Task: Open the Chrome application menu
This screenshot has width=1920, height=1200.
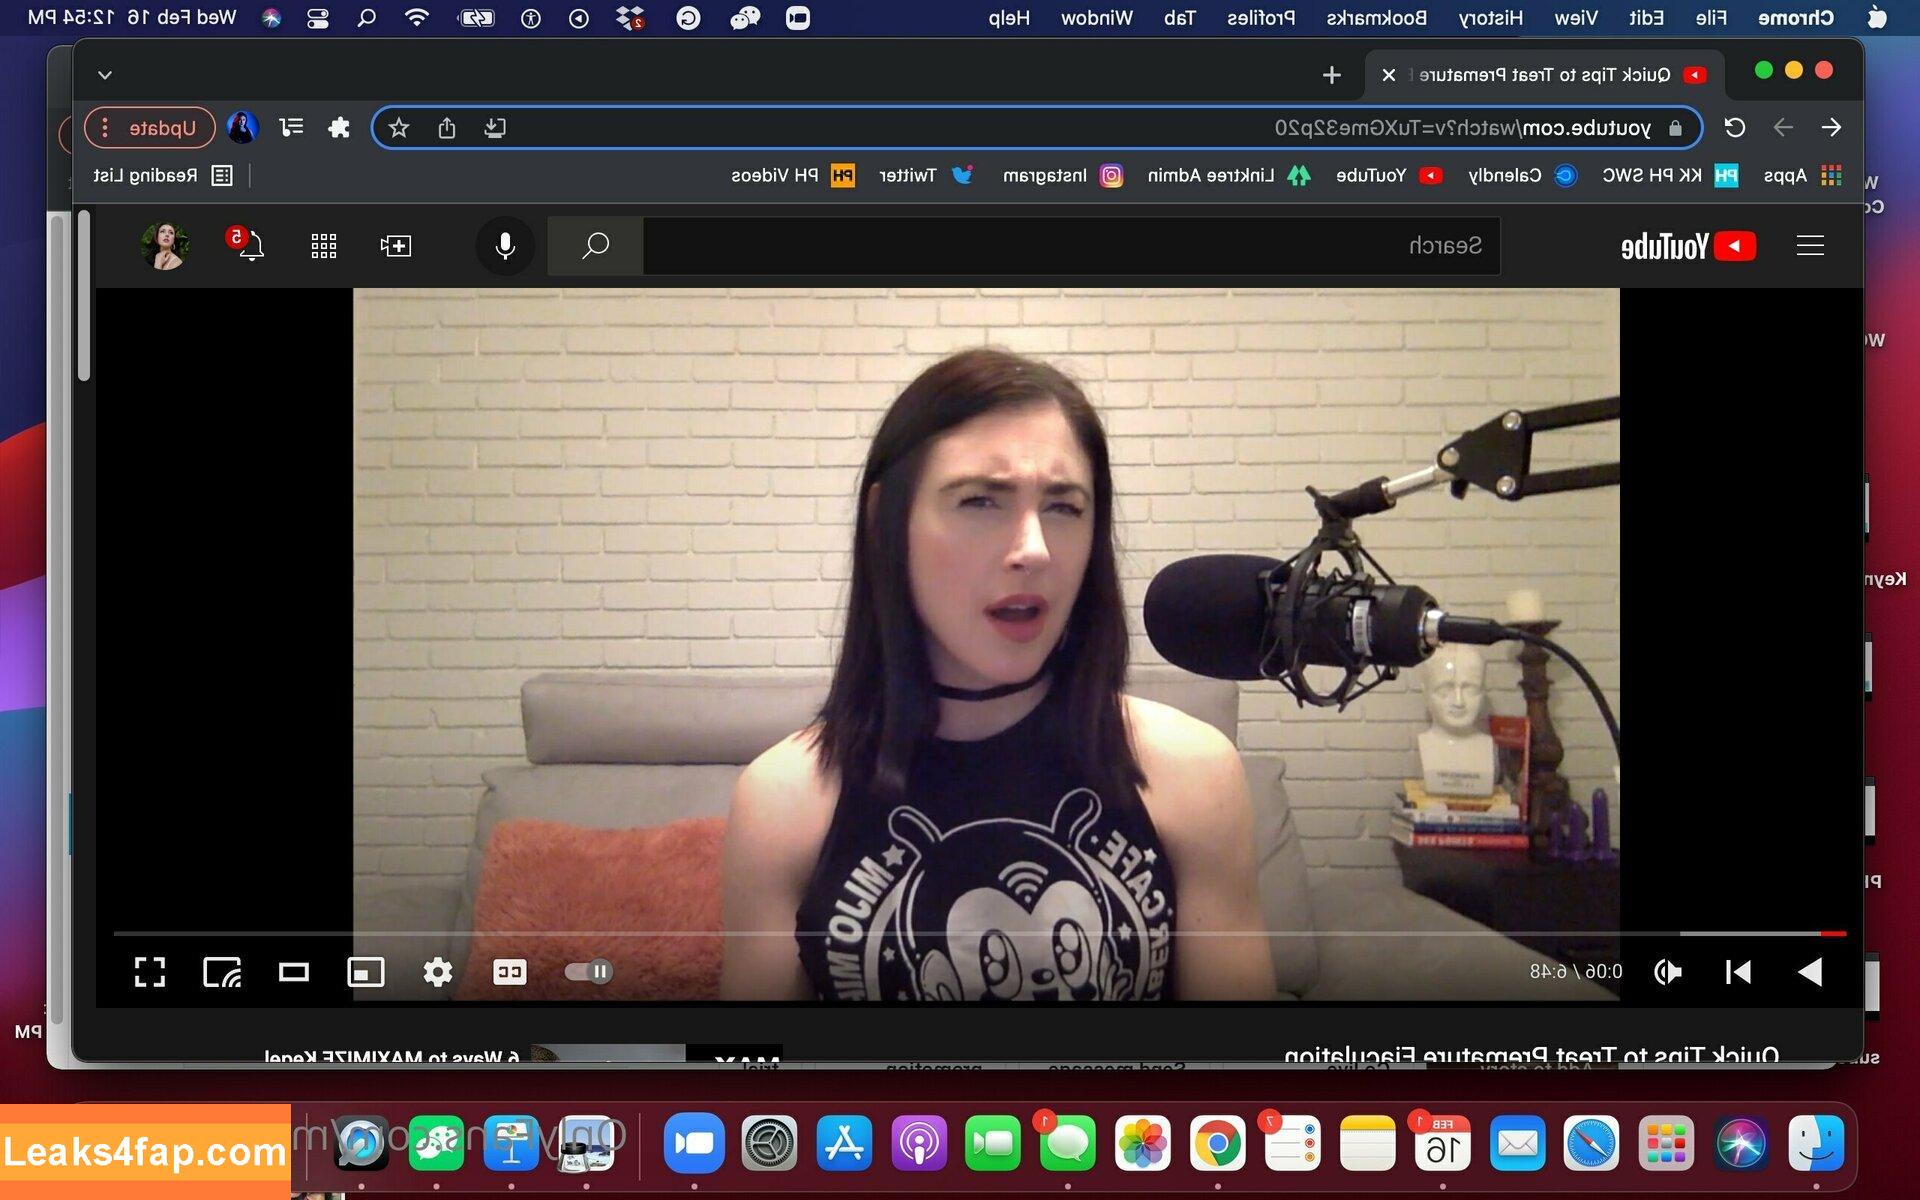Action: tap(1796, 18)
